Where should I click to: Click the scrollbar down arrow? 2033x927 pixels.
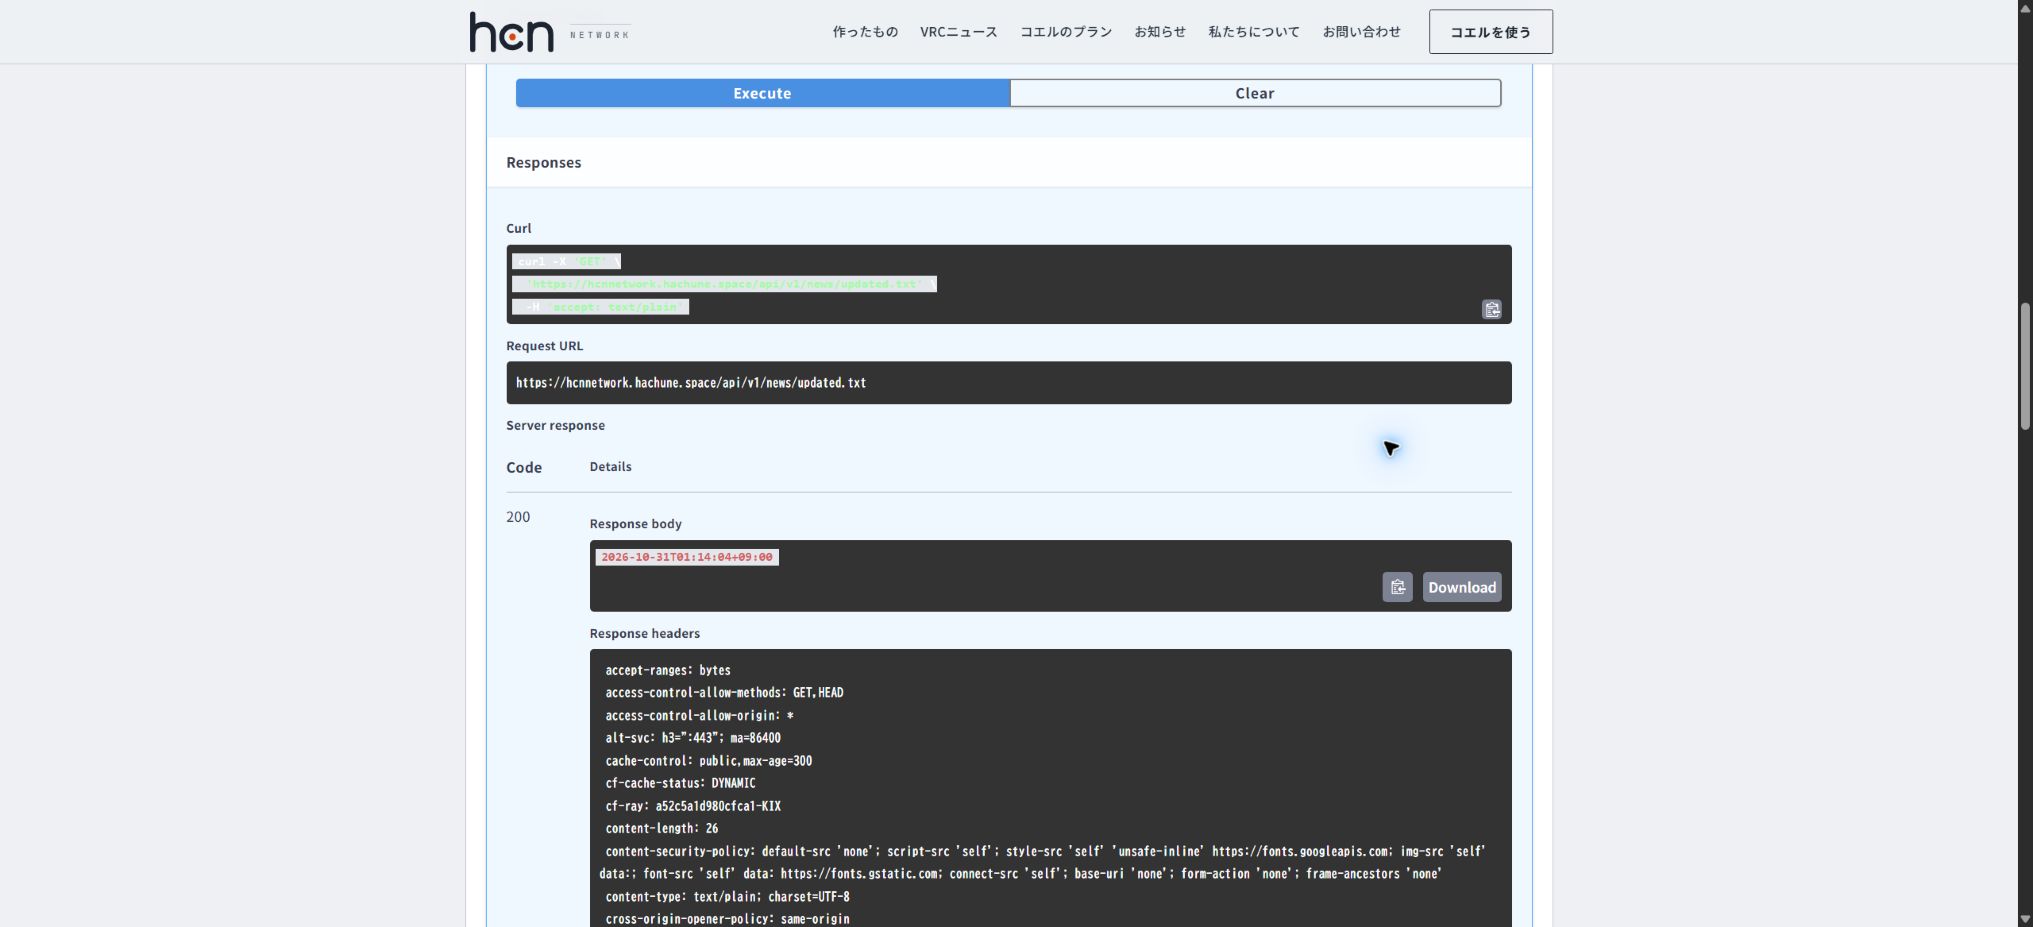coord(2025,919)
